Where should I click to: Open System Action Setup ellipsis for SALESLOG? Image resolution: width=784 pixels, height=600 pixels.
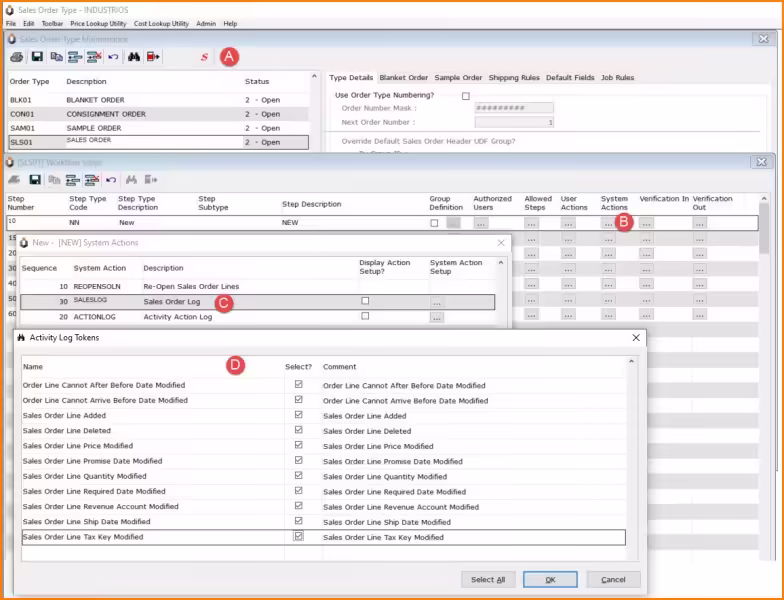pos(436,302)
